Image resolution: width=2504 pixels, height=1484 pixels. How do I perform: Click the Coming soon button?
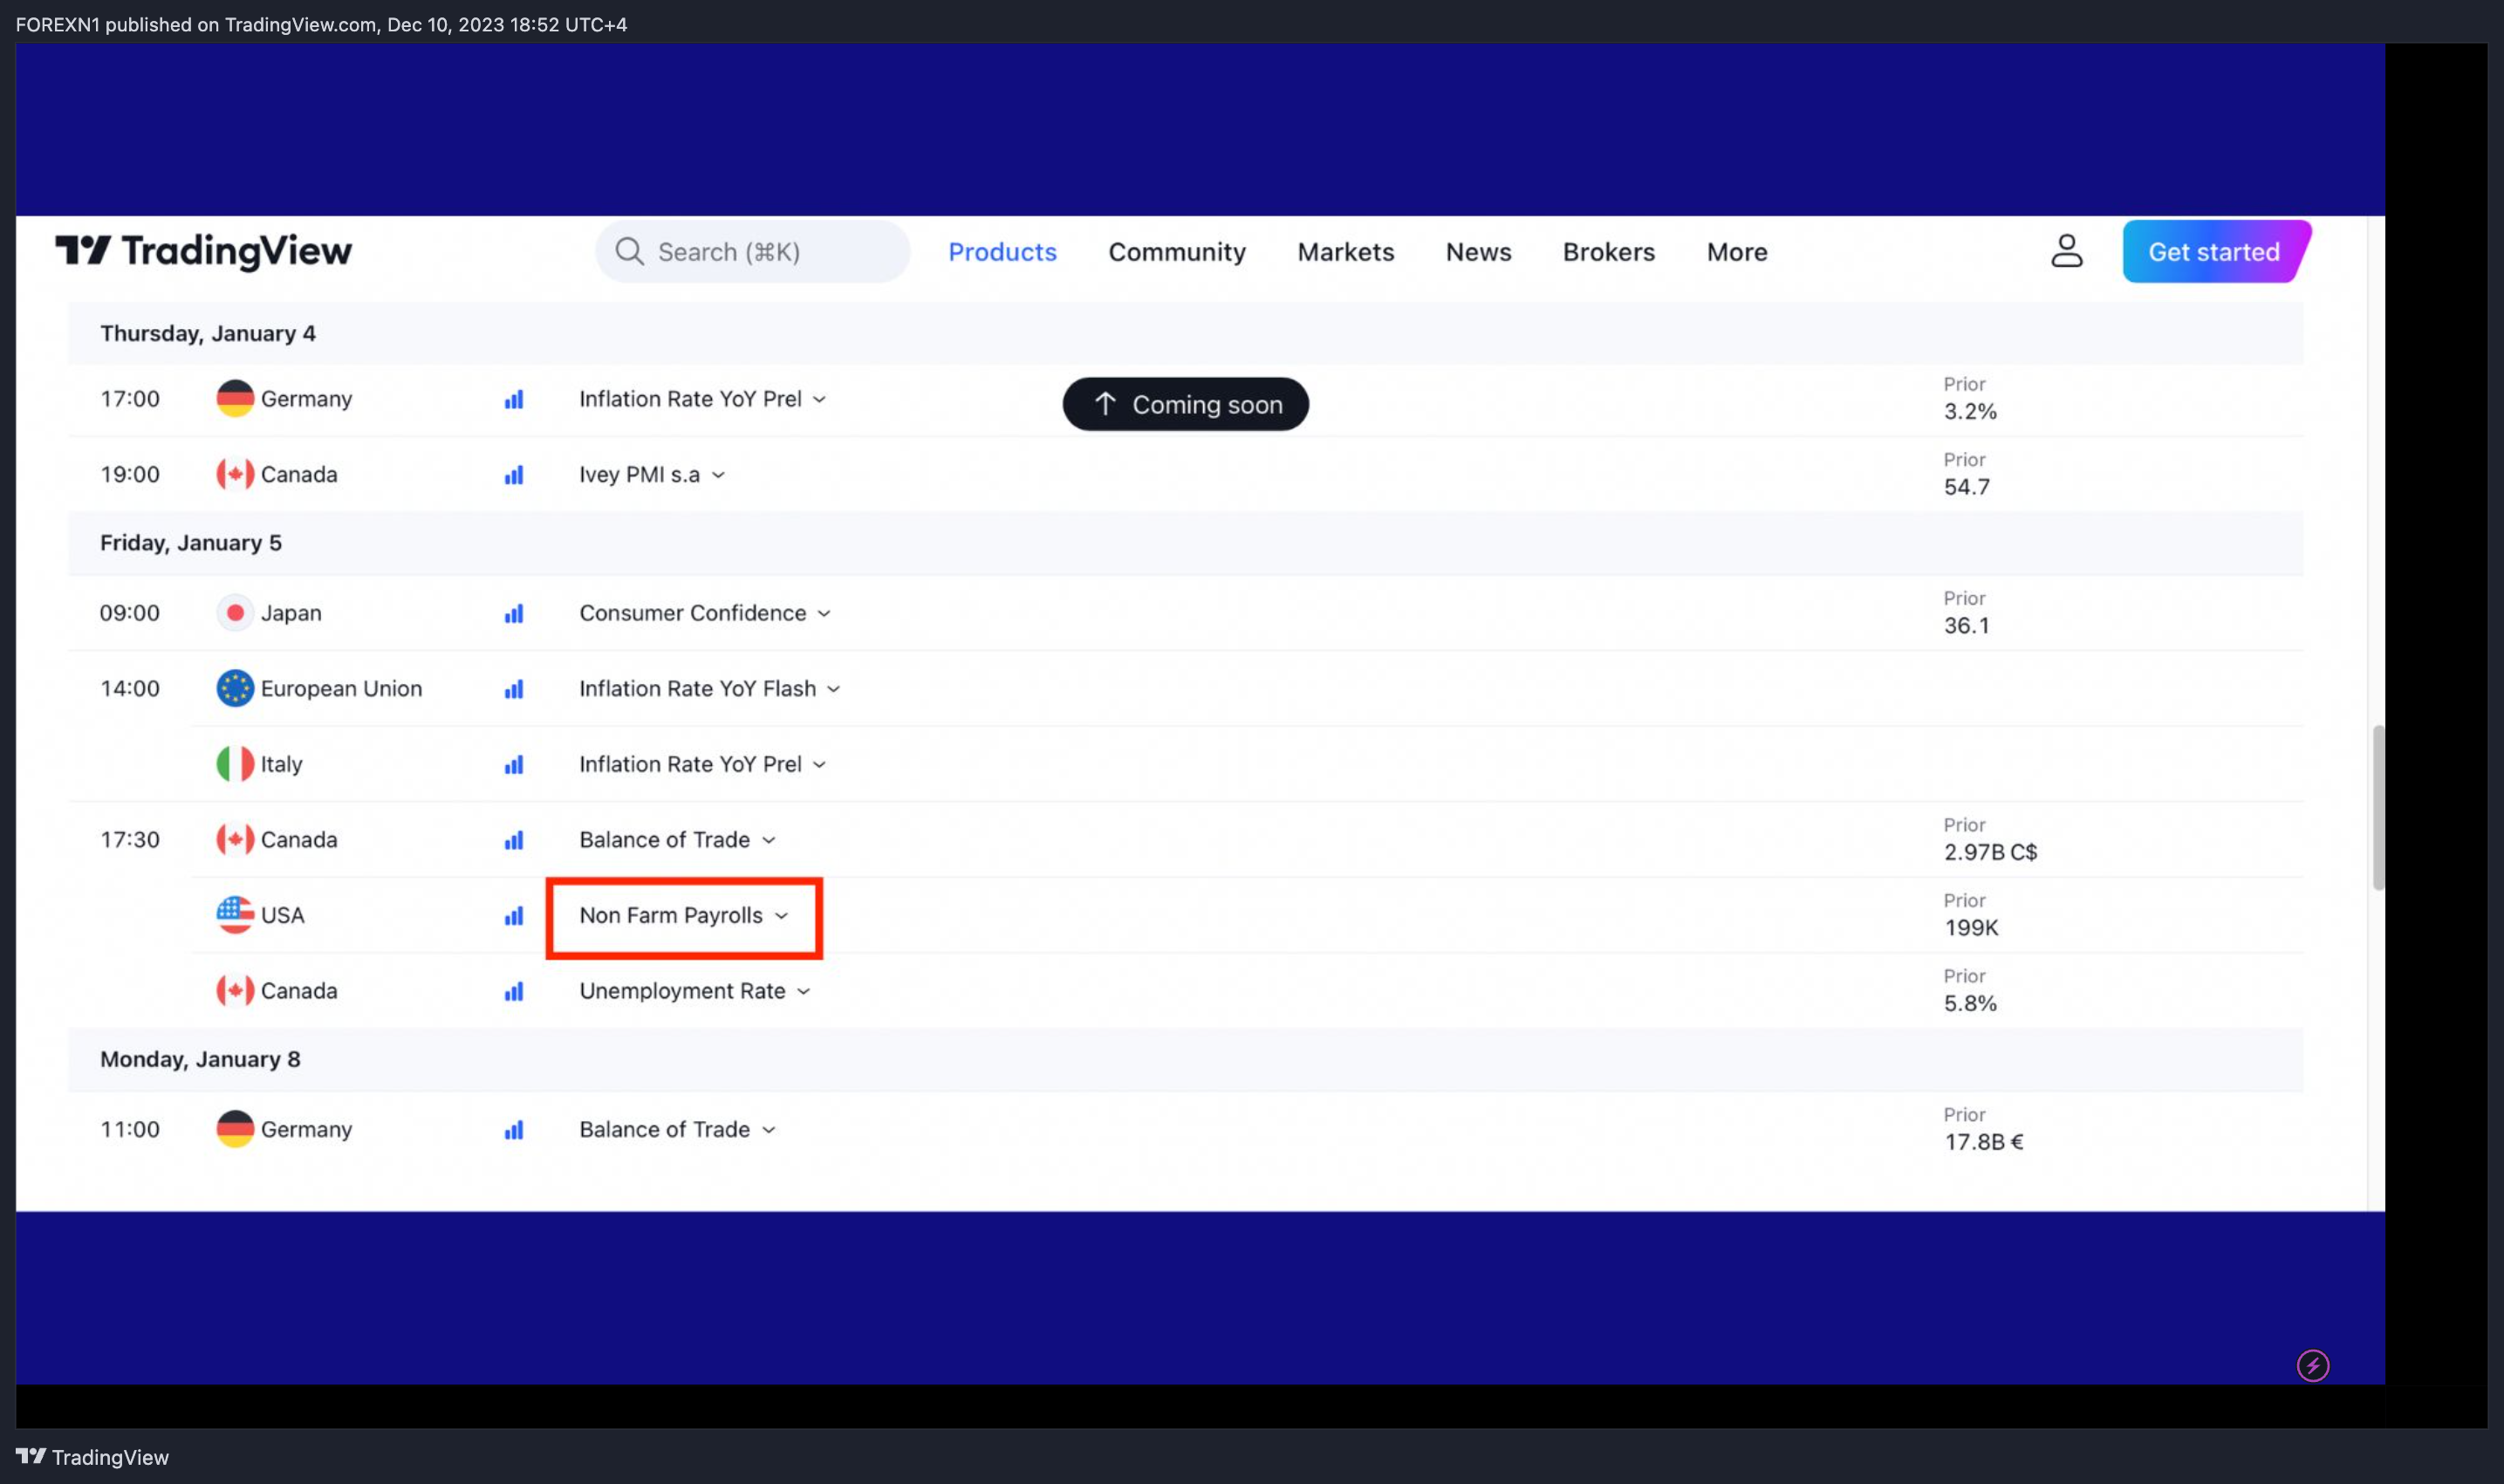pos(1185,404)
